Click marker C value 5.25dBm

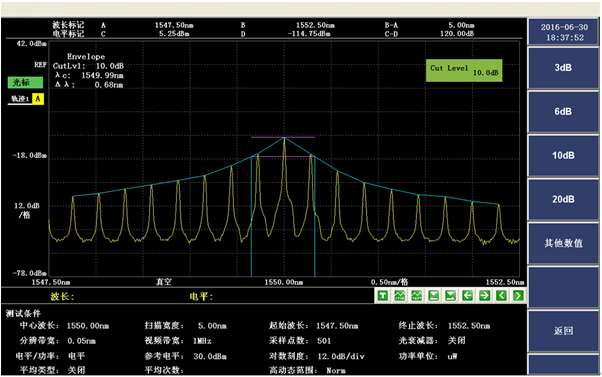coord(174,34)
